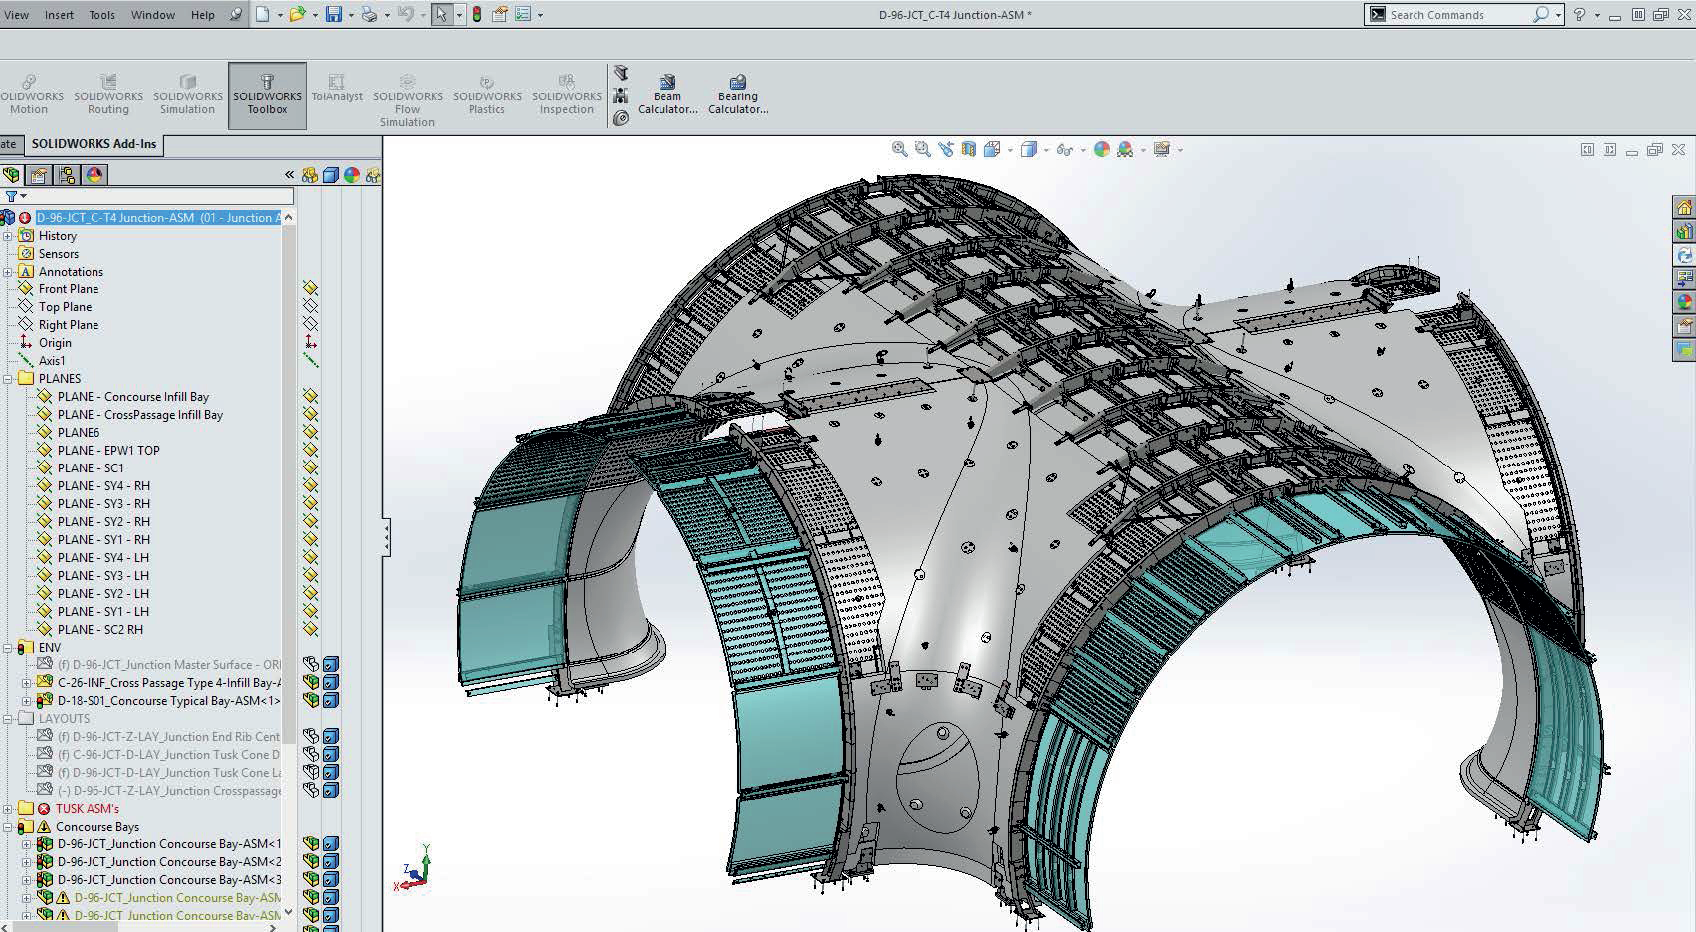The width and height of the screenshot is (1696, 932).
Task: Activate the Zoom to Area tool
Action: click(x=922, y=148)
